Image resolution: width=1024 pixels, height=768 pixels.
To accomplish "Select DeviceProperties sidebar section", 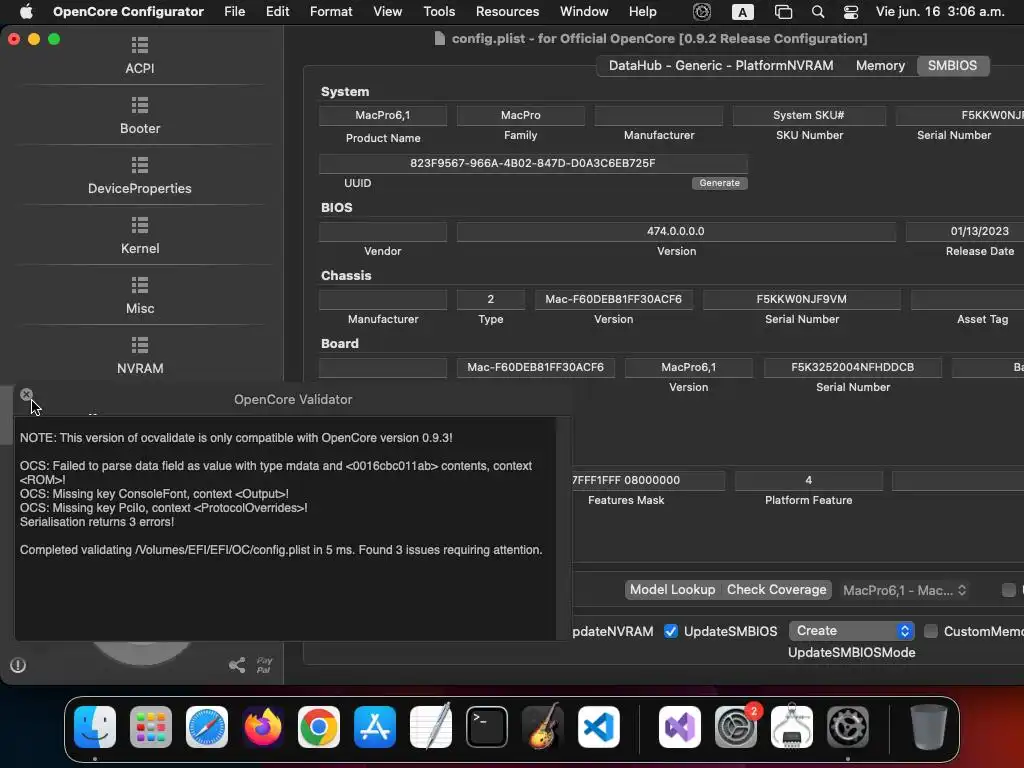I will pyautogui.click(x=140, y=176).
